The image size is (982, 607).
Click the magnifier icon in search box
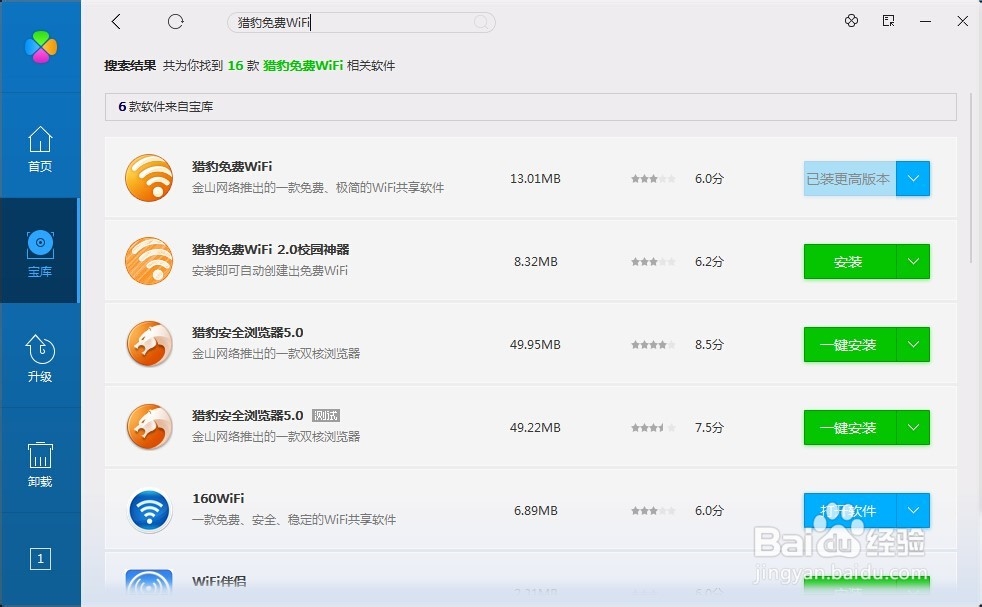(x=481, y=22)
